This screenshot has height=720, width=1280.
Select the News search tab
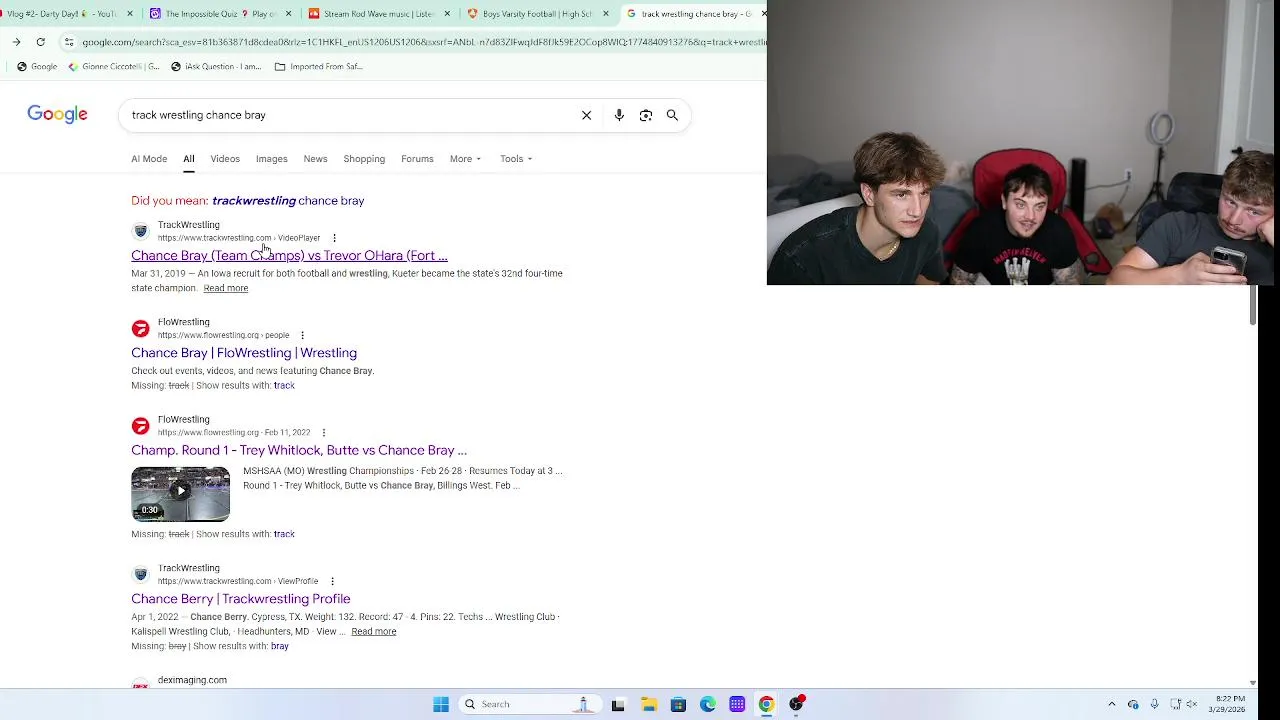coord(315,159)
